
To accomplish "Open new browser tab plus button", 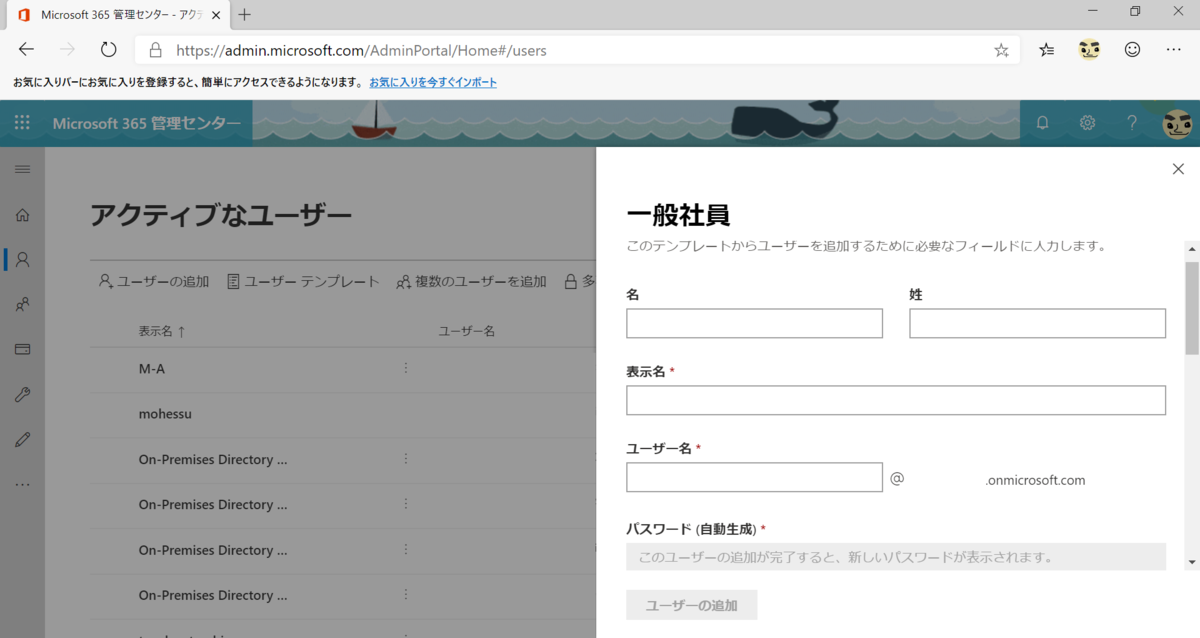I will pos(245,15).
